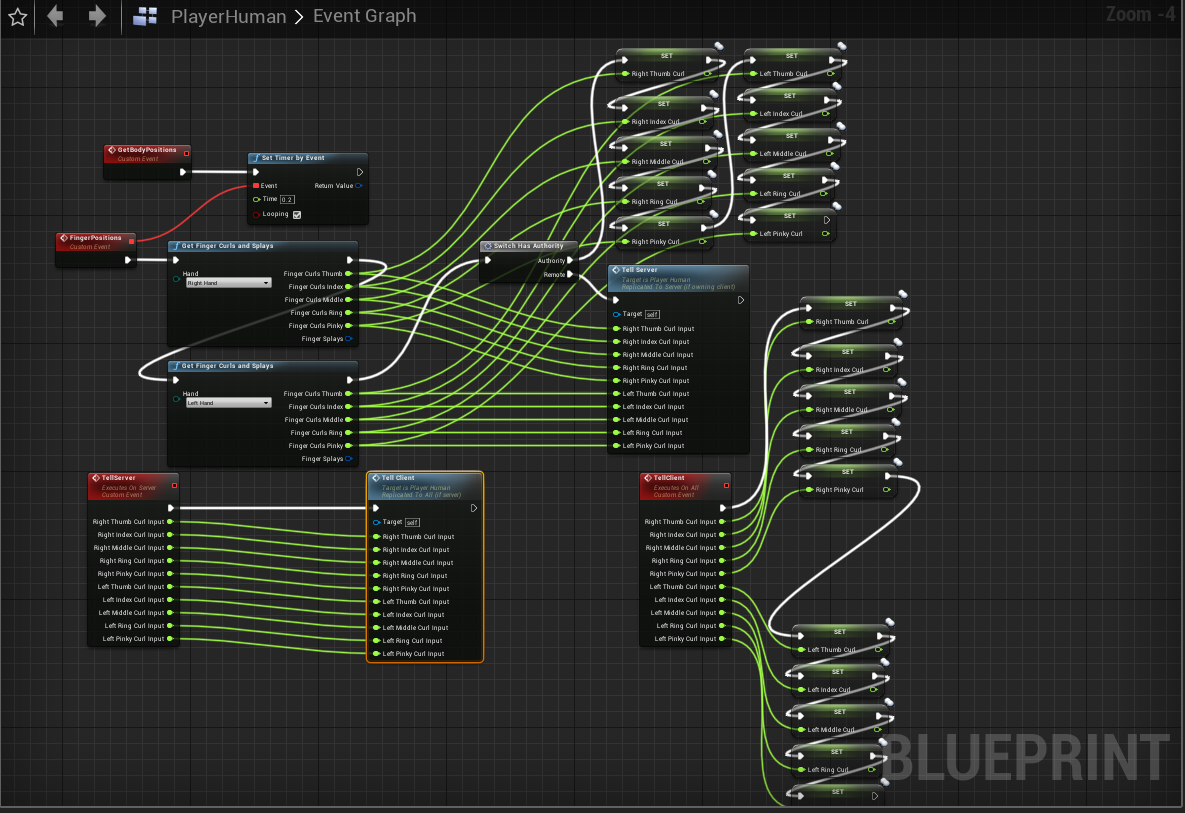Screen dimensions: 1185x813
Task: Click the self Target field on Tell Server
Action: (x=651, y=313)
